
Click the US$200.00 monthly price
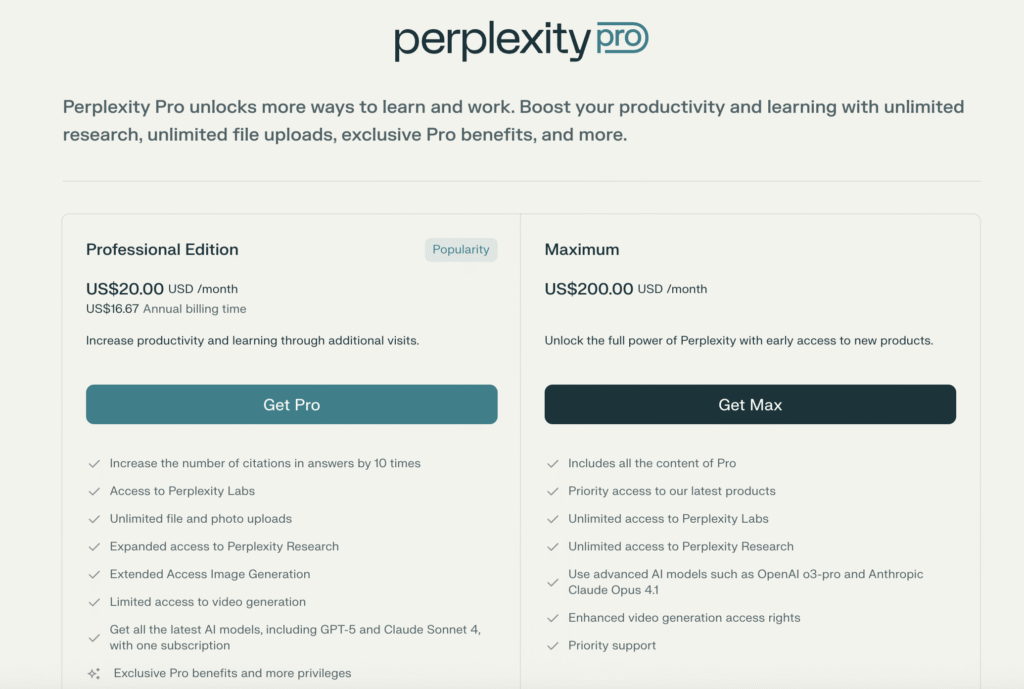tap(589, 289)
